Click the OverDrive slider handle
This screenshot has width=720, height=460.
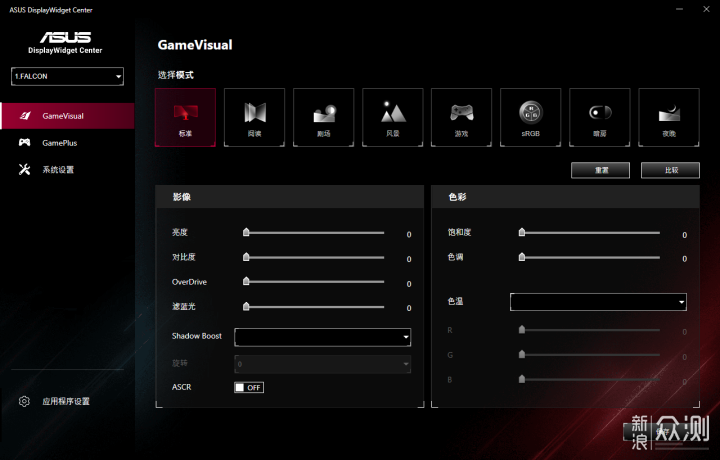pyautogui.click(x=246, y=281)
